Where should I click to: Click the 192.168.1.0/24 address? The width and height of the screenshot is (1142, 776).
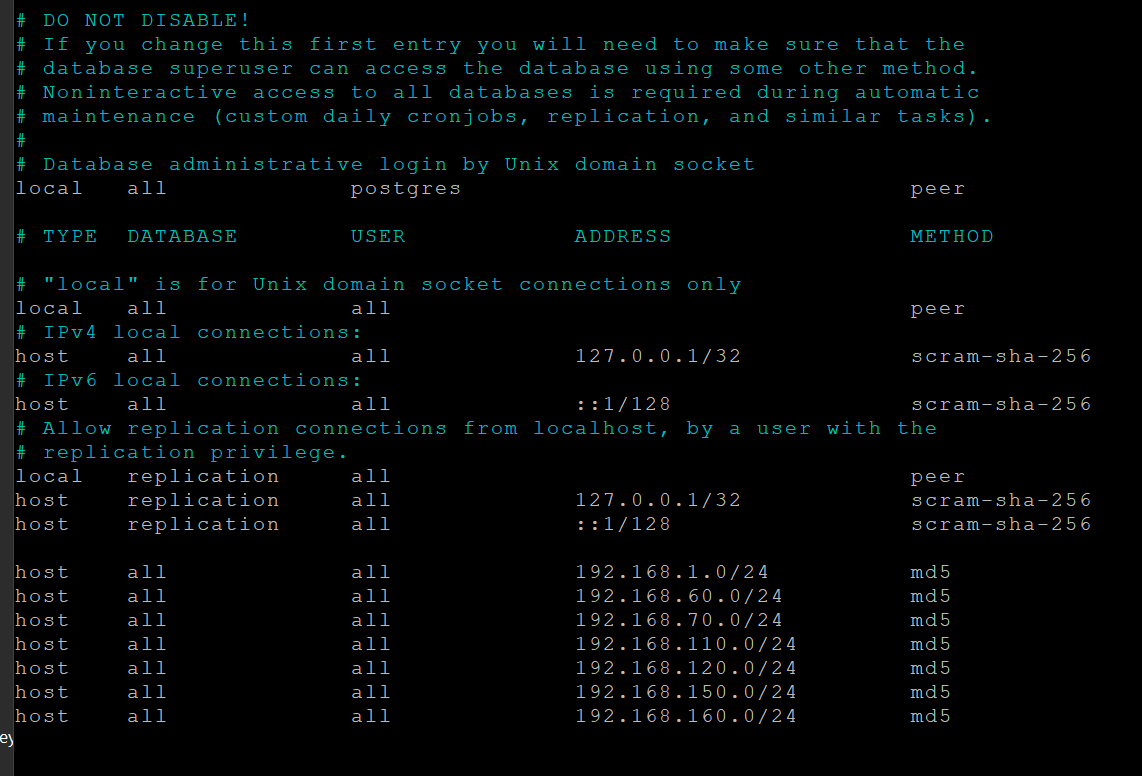672,573
